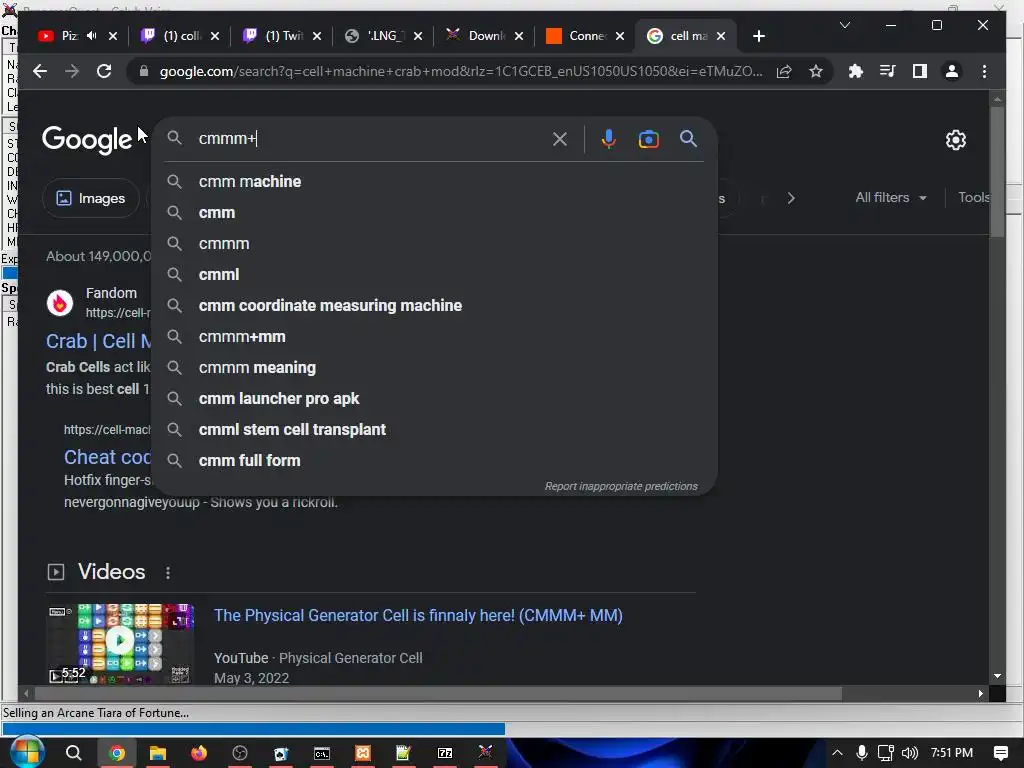The image size is (1024, 768).
Task: Open the Crab | Cell Machine Fandom result
Action: (x=98, y=341)
